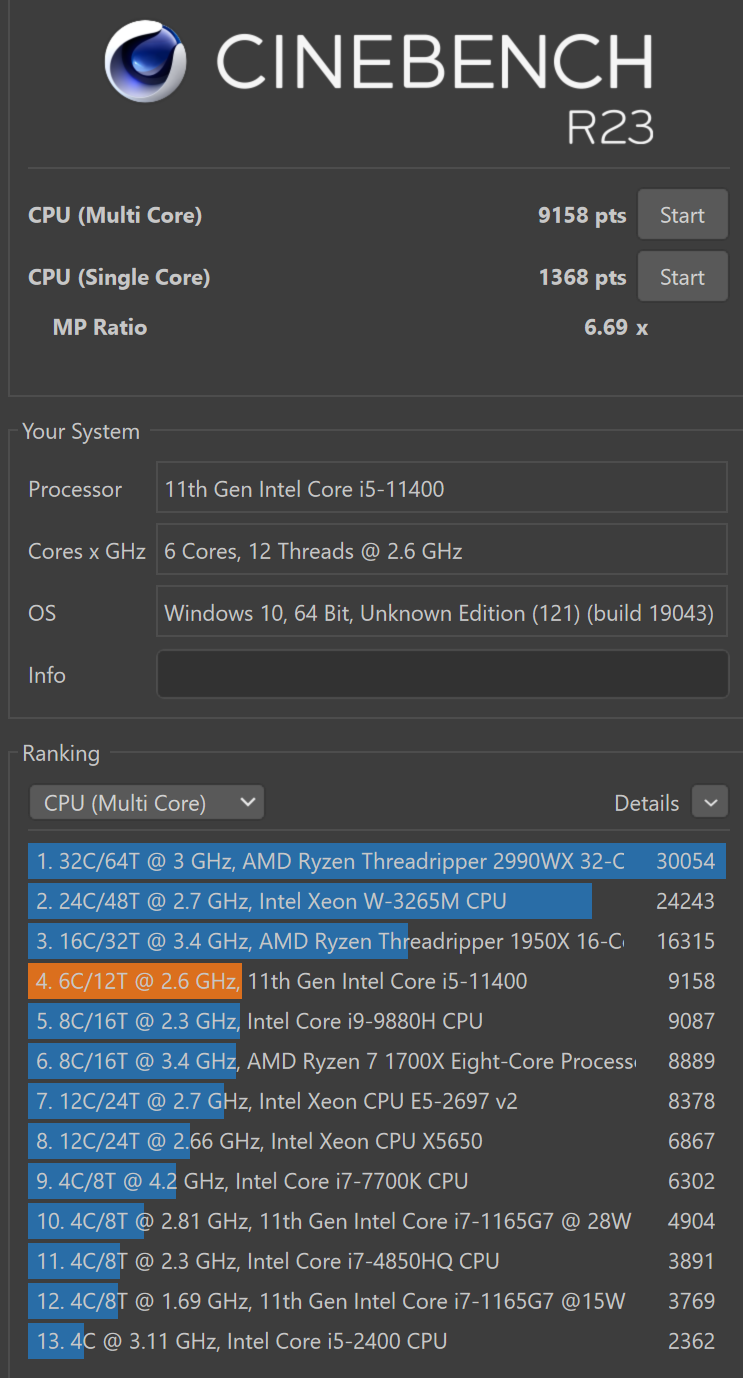Image resolution: width=743 pixels, height=1378 pixels.
Task: Click the orange bar of the i5-11400 entry
Action: pos(136,981)
